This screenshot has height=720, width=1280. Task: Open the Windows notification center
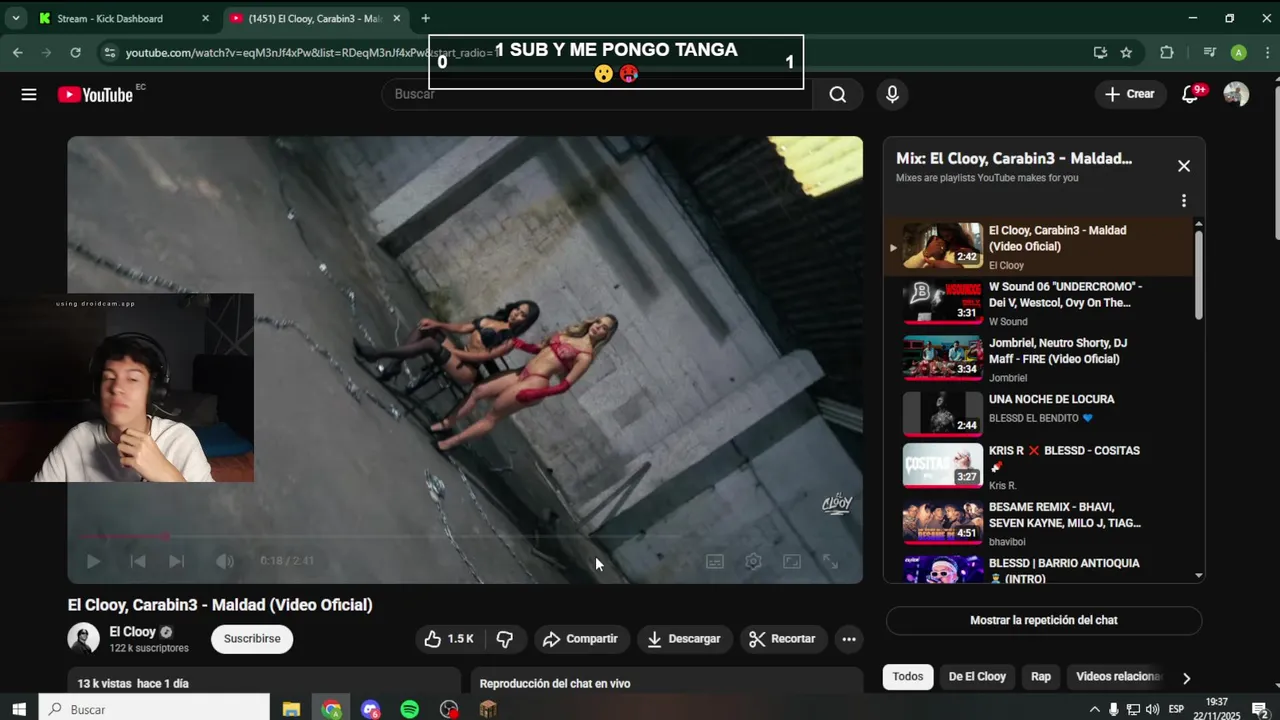click(1260, 709)
